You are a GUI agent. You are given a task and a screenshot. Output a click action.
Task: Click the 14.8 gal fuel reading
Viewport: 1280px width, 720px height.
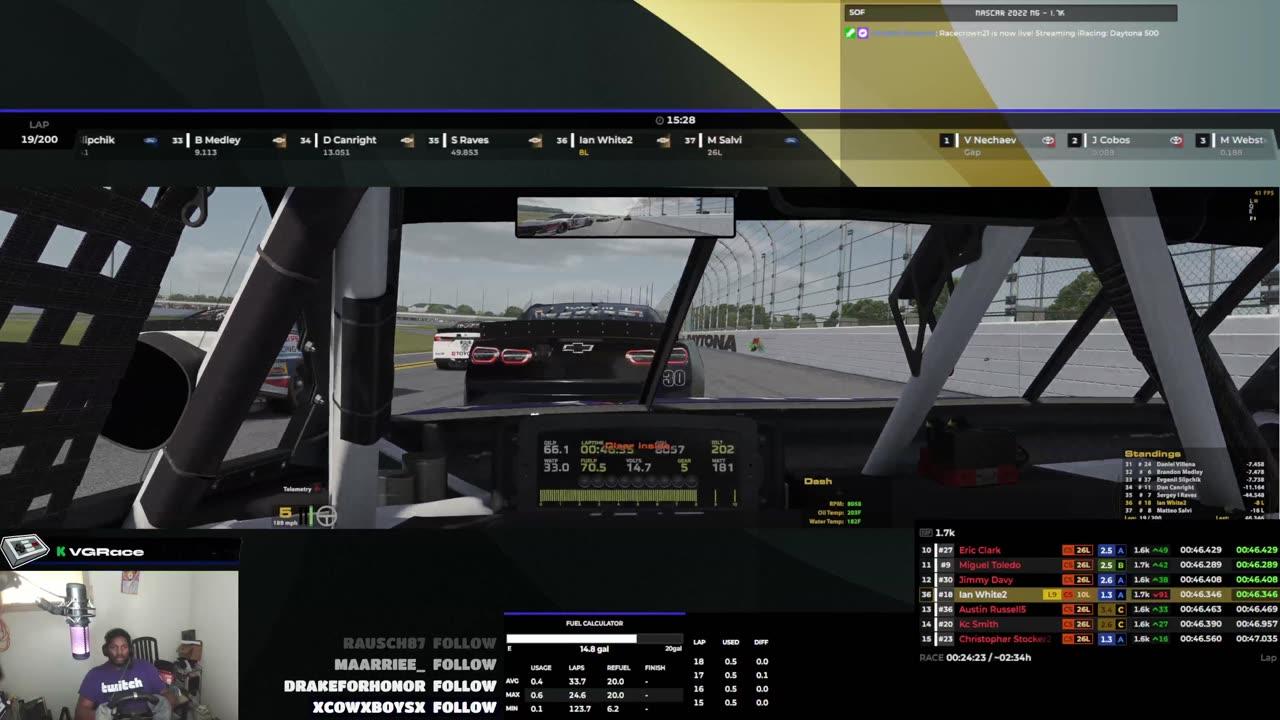click(594, 649)
